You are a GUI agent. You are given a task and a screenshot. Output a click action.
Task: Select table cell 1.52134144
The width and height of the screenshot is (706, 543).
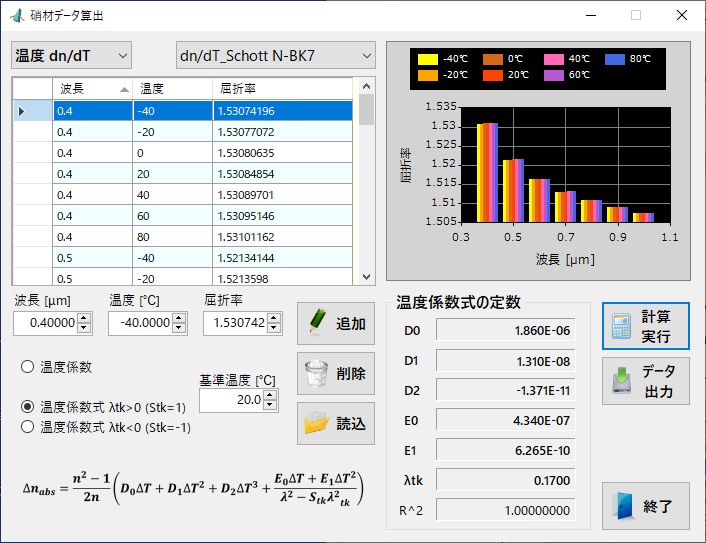(x=282, y=258)
